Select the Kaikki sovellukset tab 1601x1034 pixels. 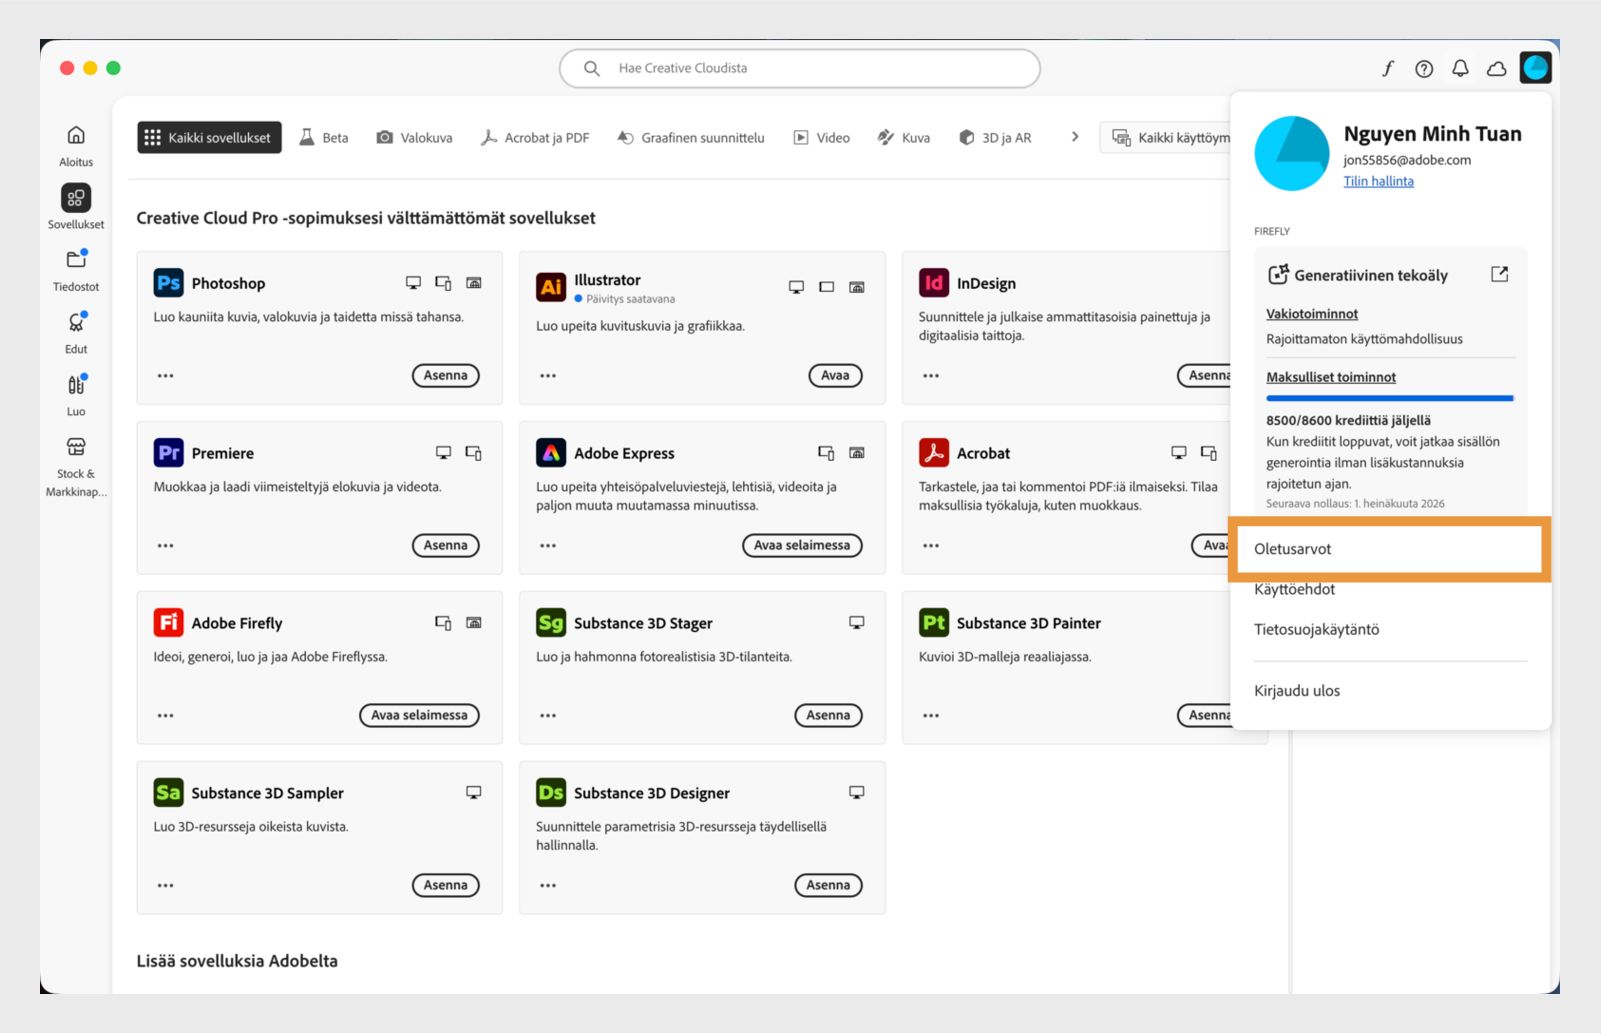[209, 137]
